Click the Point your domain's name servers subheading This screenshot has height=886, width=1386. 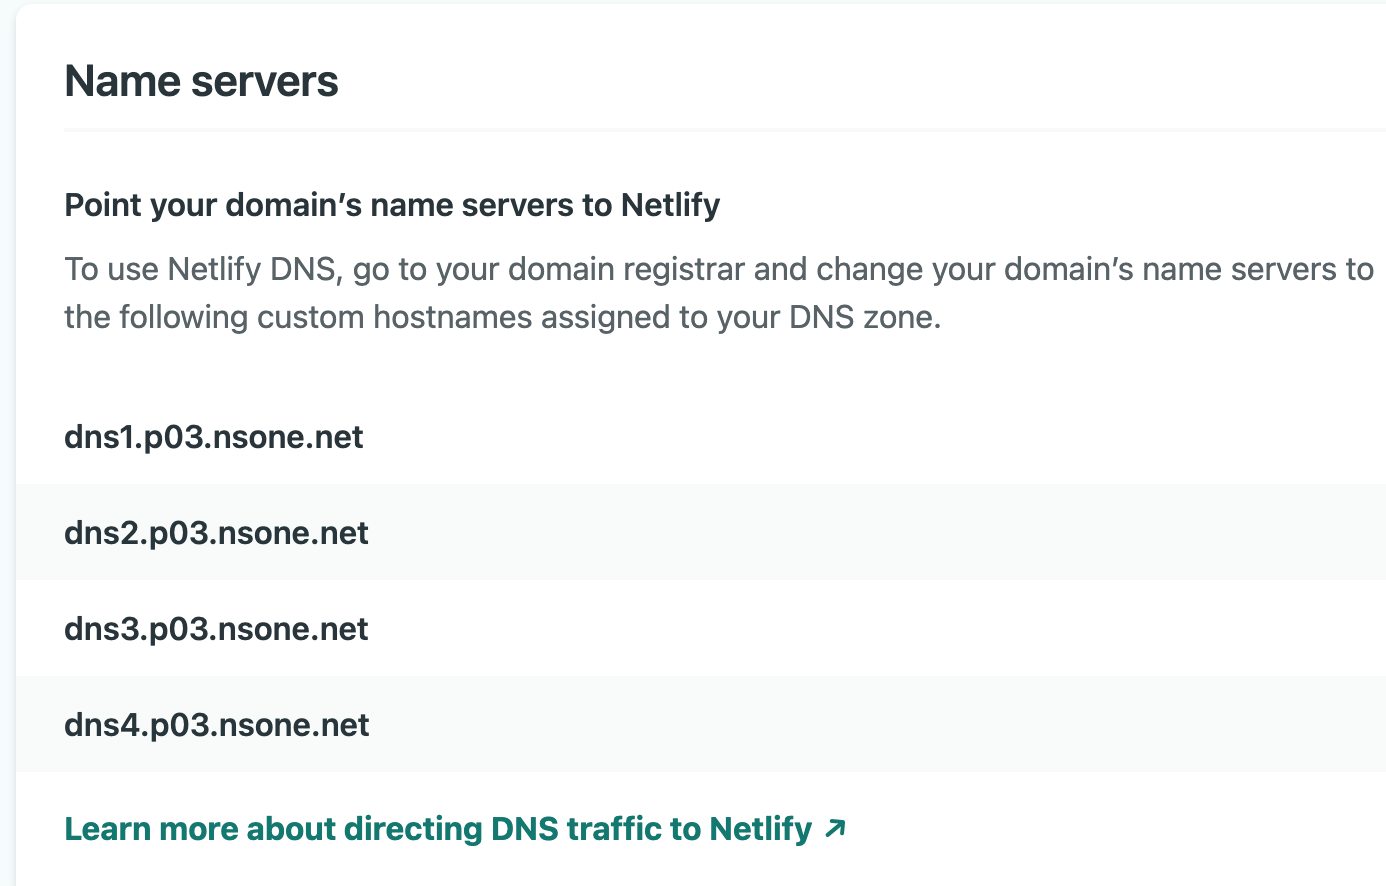(x=392, y=205)
